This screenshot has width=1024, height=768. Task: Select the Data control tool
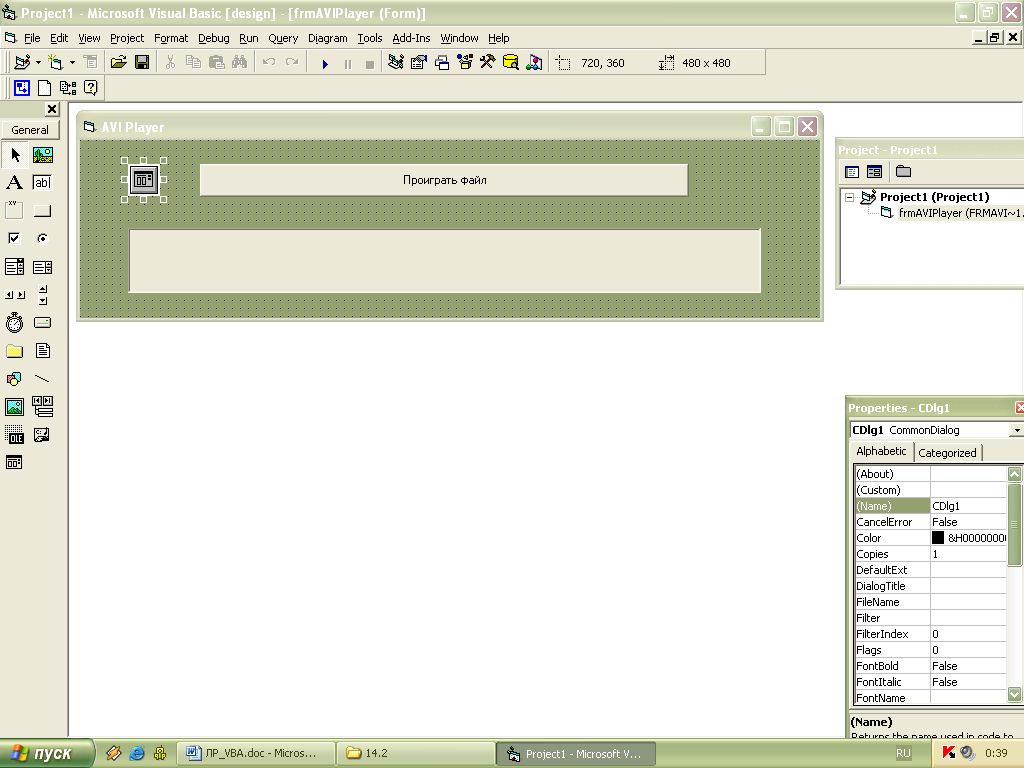pyautogui.click(x=42, y=407)
